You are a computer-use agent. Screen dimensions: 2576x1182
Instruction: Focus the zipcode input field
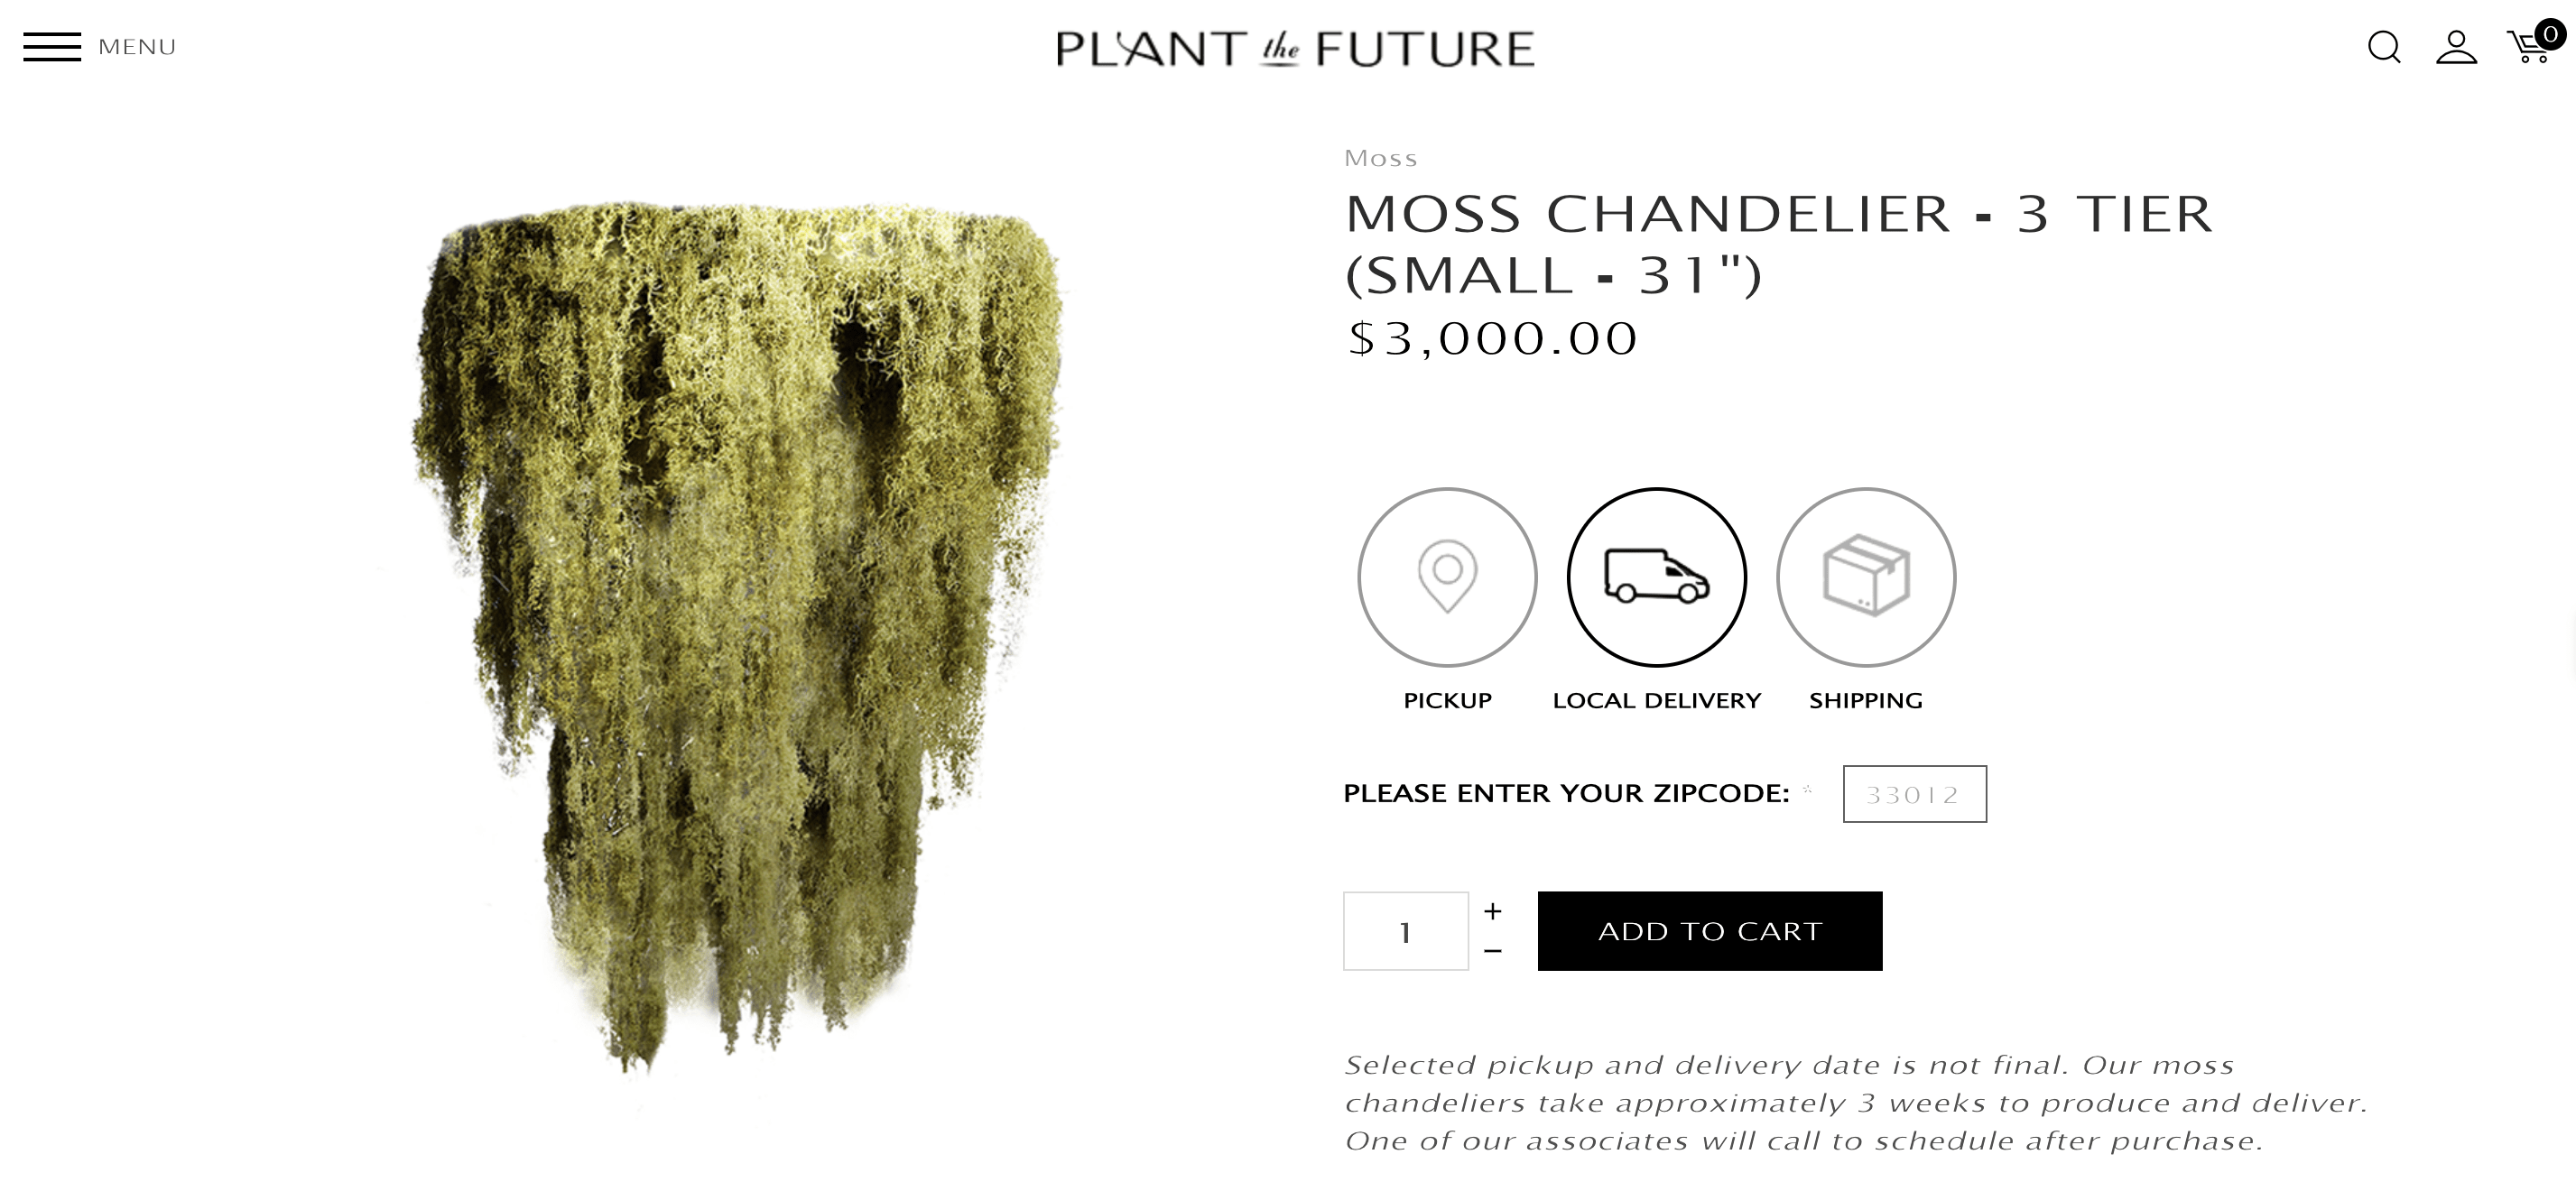(x=1915, y=794)
